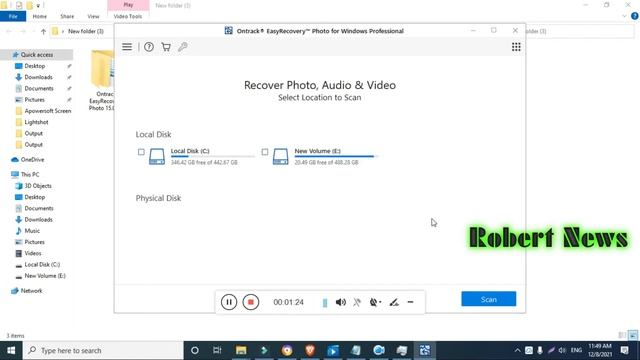Open Task View on the taskbar
Image resolution: width=640 pixels, height=360 pixels.
click(217, 350)
